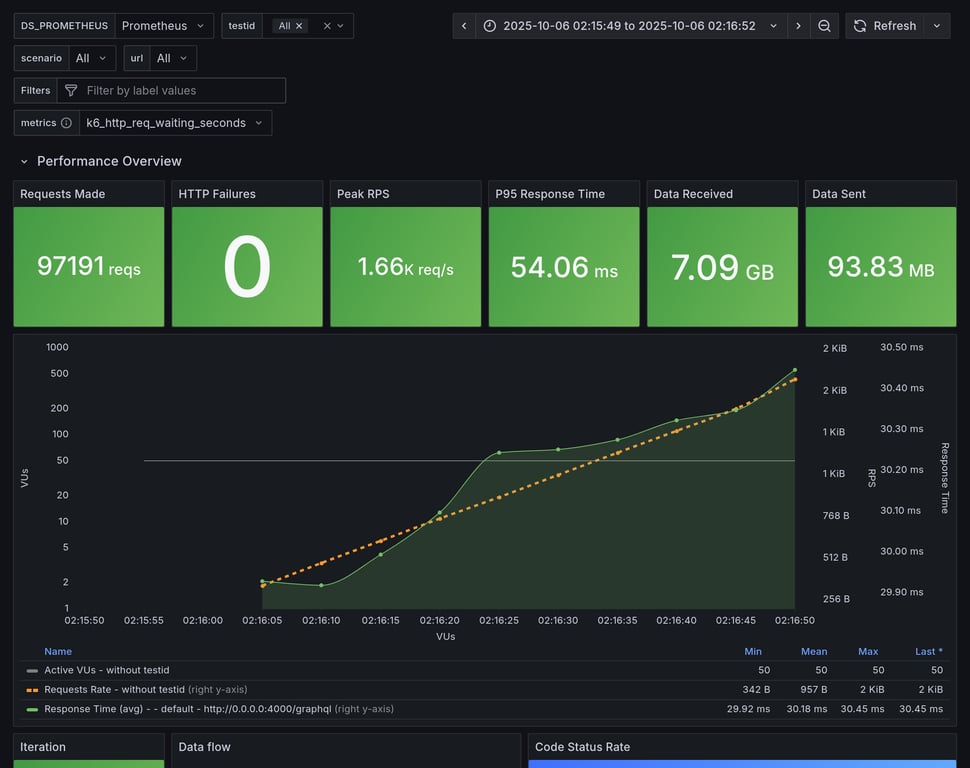
Task: Clear testid selection with X icon
Action: [x=327, y=26]
